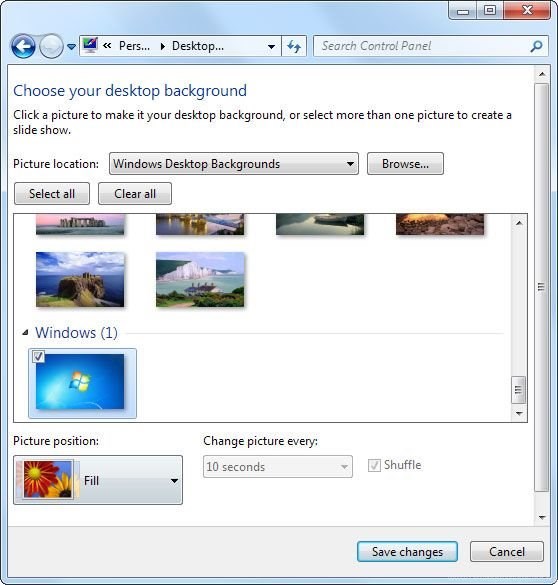Click the control panel icon in the address bar
The width and height of the screenshot is (558, 585).
pos(90,46)
